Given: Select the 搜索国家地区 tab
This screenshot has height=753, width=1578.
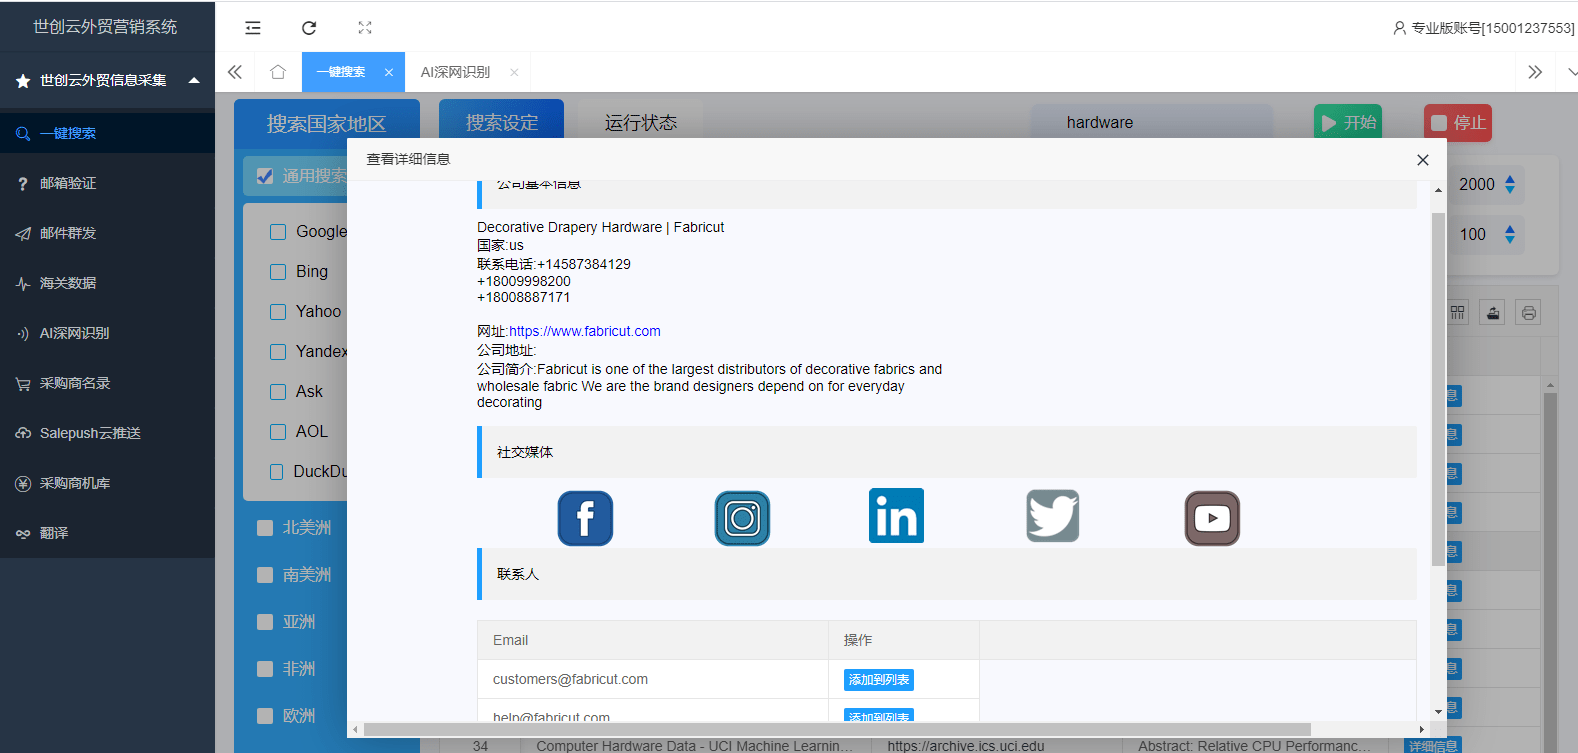Looking at the screenshot, I should click(326, 123).
